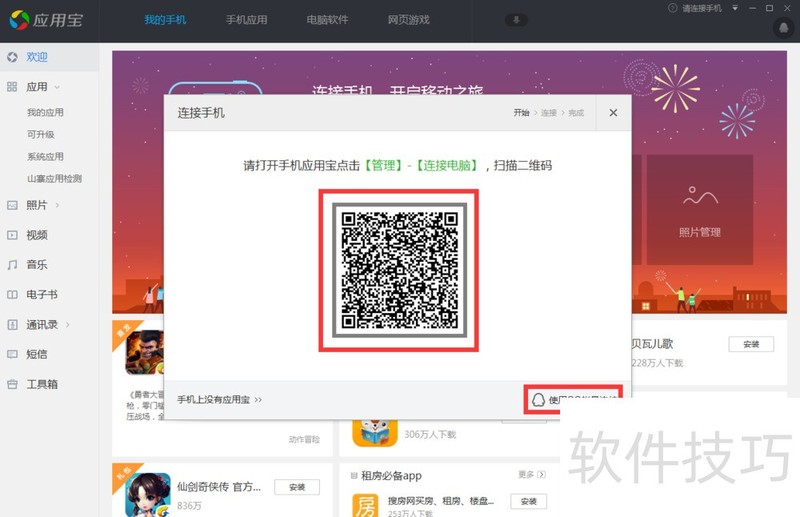The width and height of the screenshot is (800, 517).
Task: Click the 电子书 book icon
Action: [12, 294]
